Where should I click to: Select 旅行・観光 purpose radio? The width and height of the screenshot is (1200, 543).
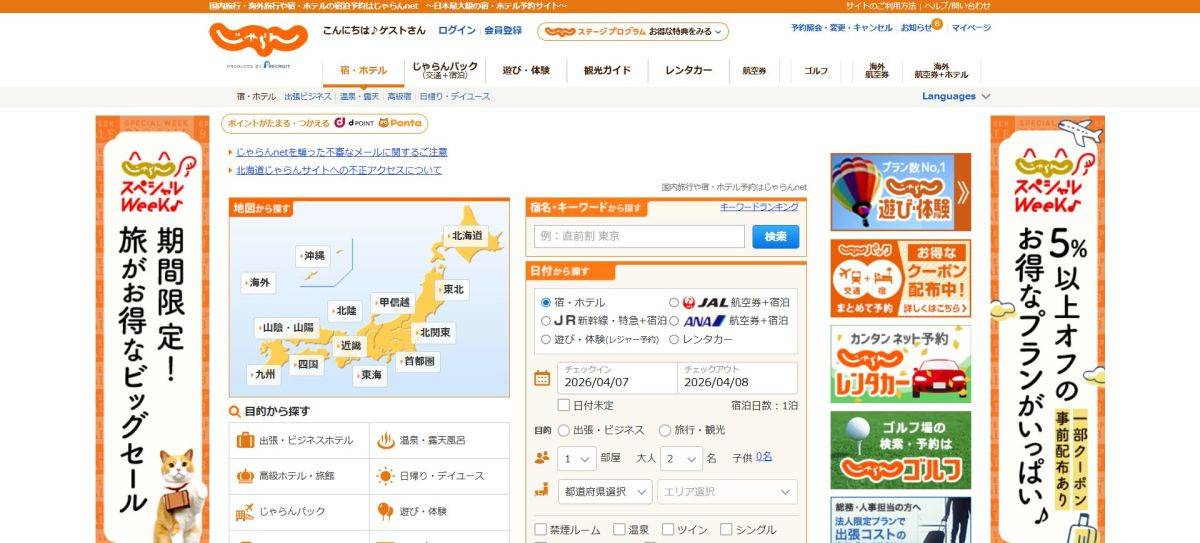coord(666,430)
